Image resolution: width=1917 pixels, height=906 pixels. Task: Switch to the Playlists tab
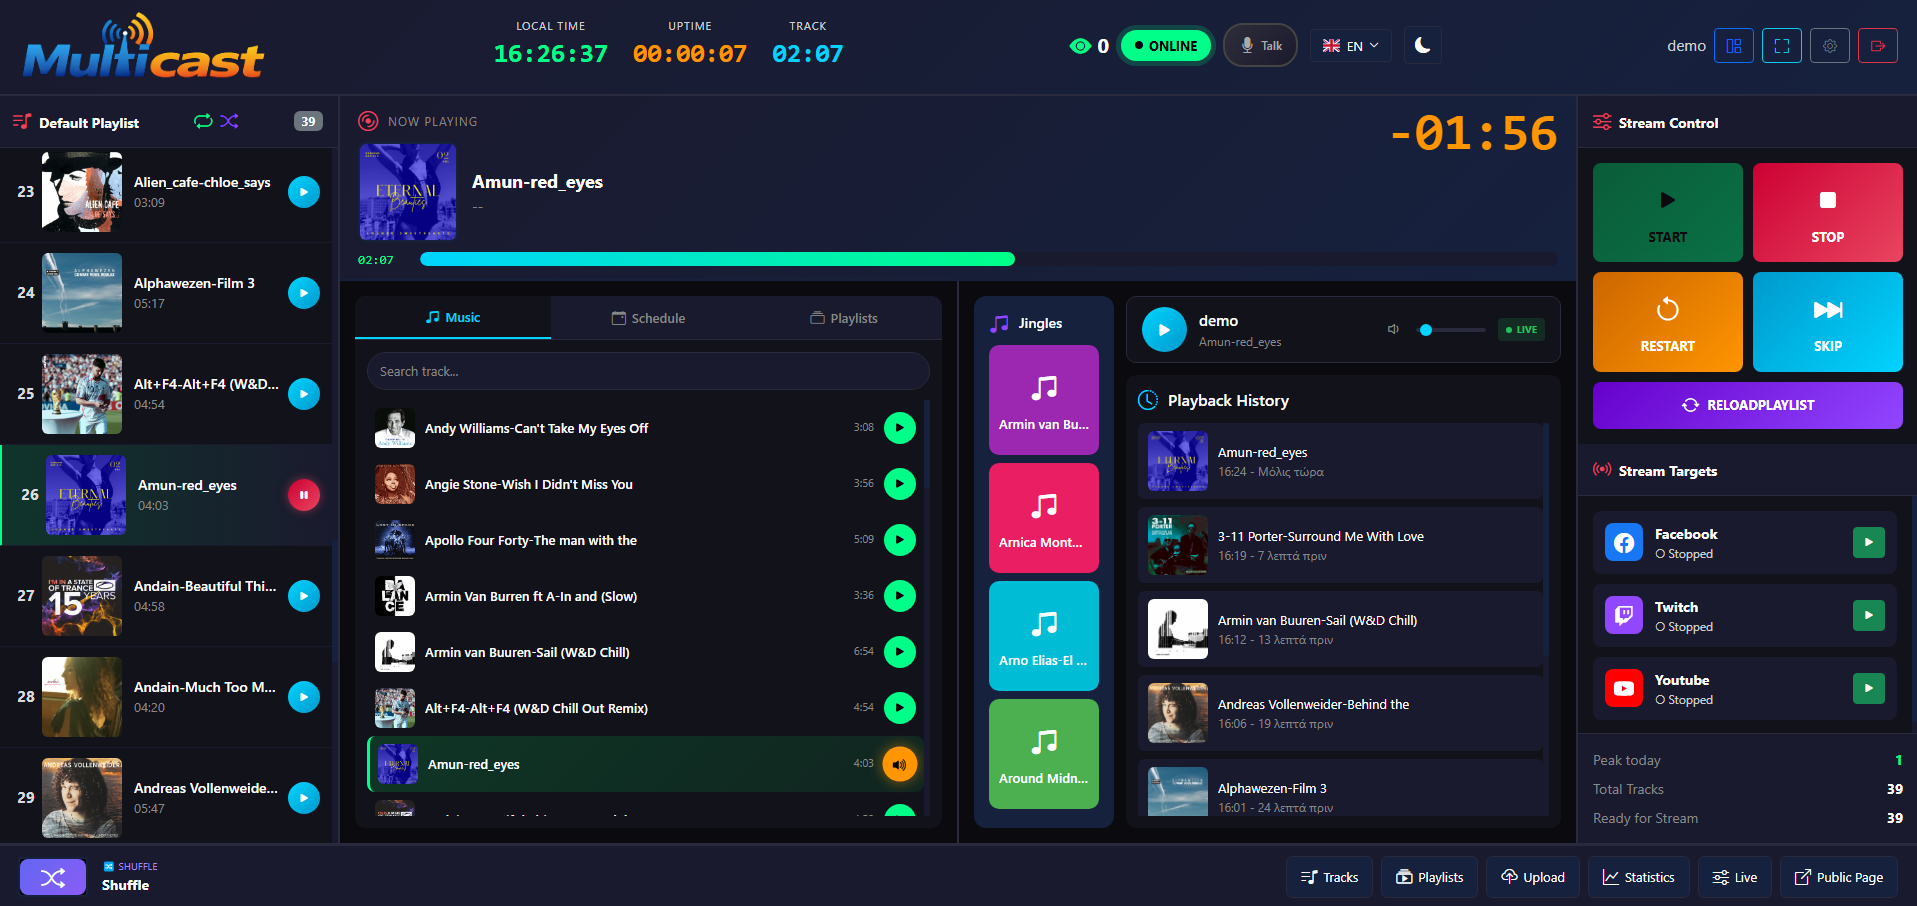[843, 318]
